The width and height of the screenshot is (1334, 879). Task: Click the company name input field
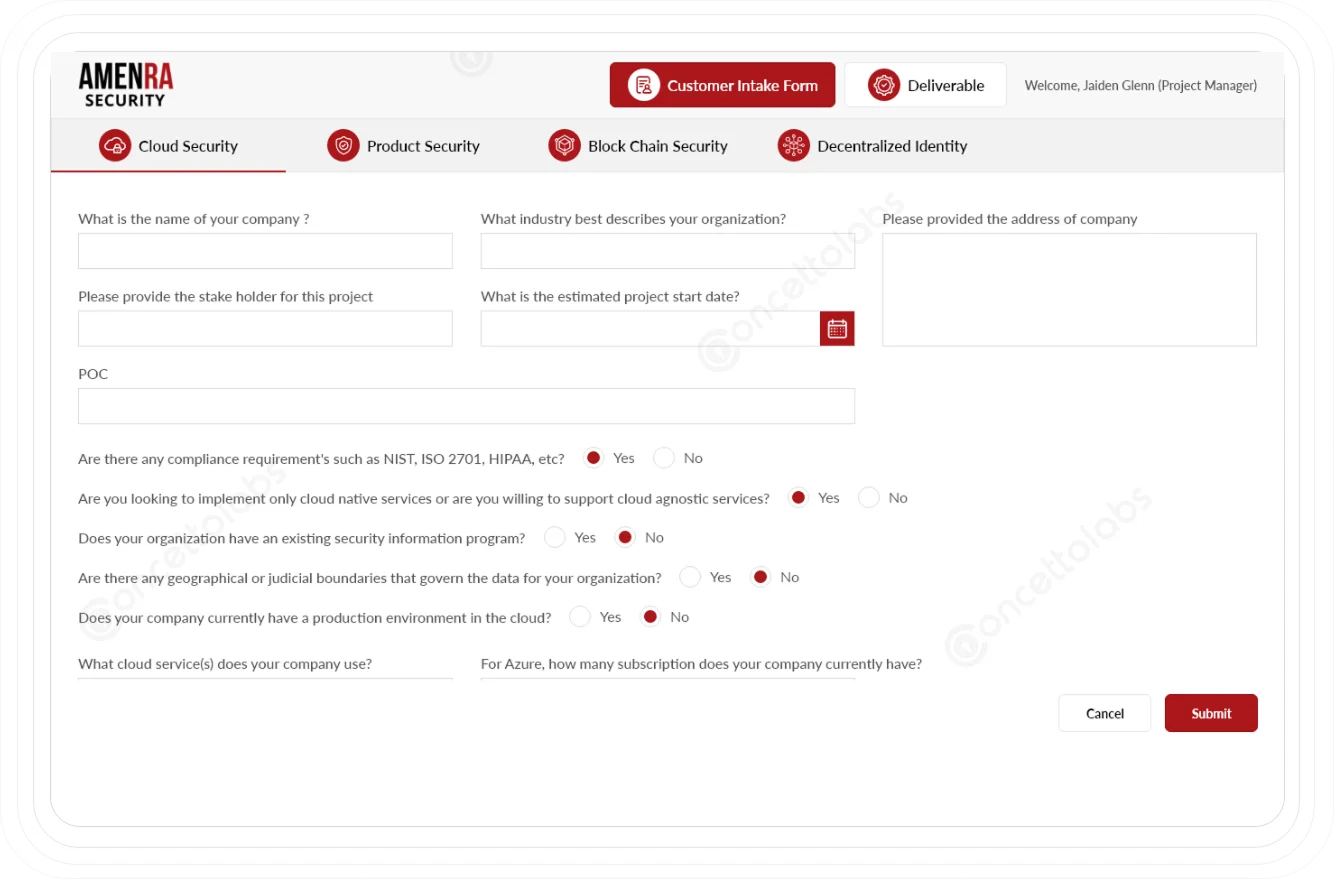click(x=265, y=250)
